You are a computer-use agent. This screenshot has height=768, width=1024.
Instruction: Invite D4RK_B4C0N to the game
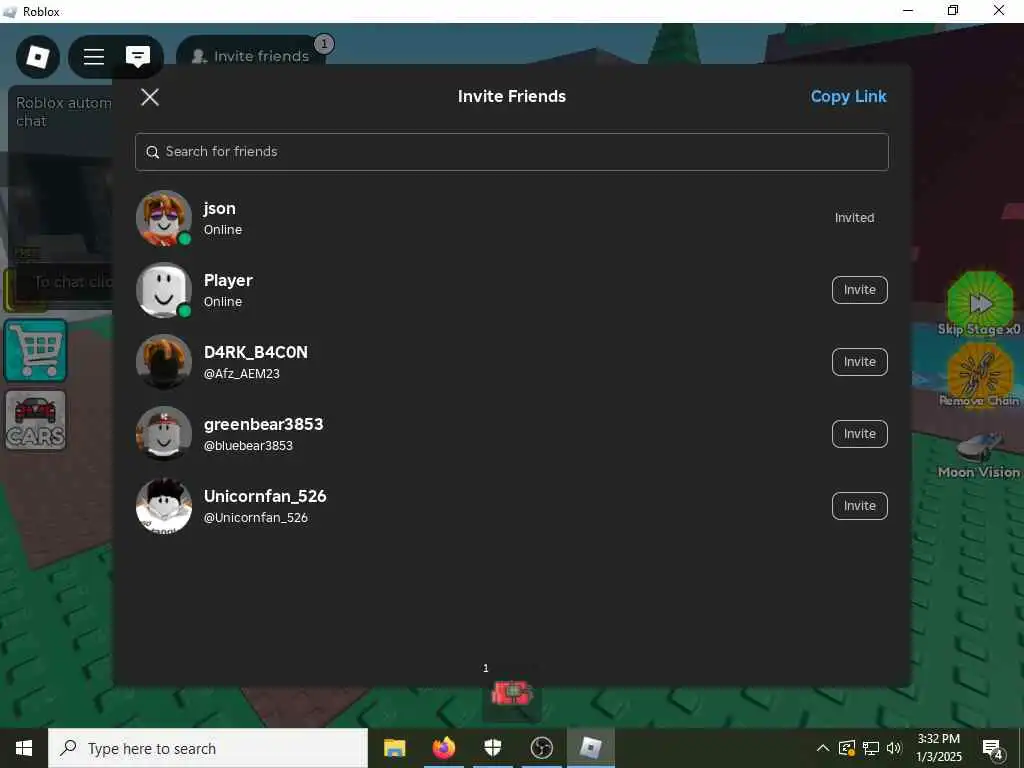[859, 362]
